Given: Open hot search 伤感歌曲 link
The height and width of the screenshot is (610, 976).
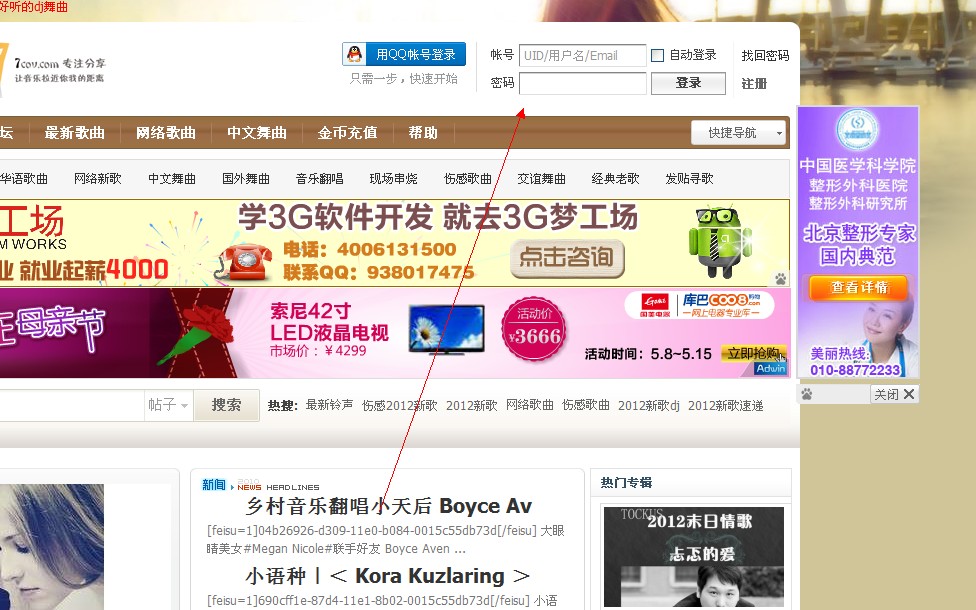Looking at the screenshot, I should click(586, 405).
